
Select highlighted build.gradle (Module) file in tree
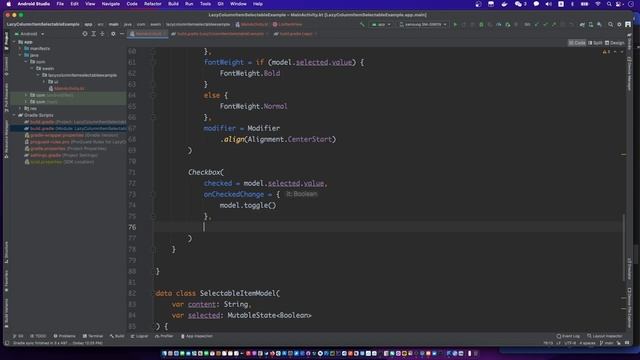pos(69,129)
